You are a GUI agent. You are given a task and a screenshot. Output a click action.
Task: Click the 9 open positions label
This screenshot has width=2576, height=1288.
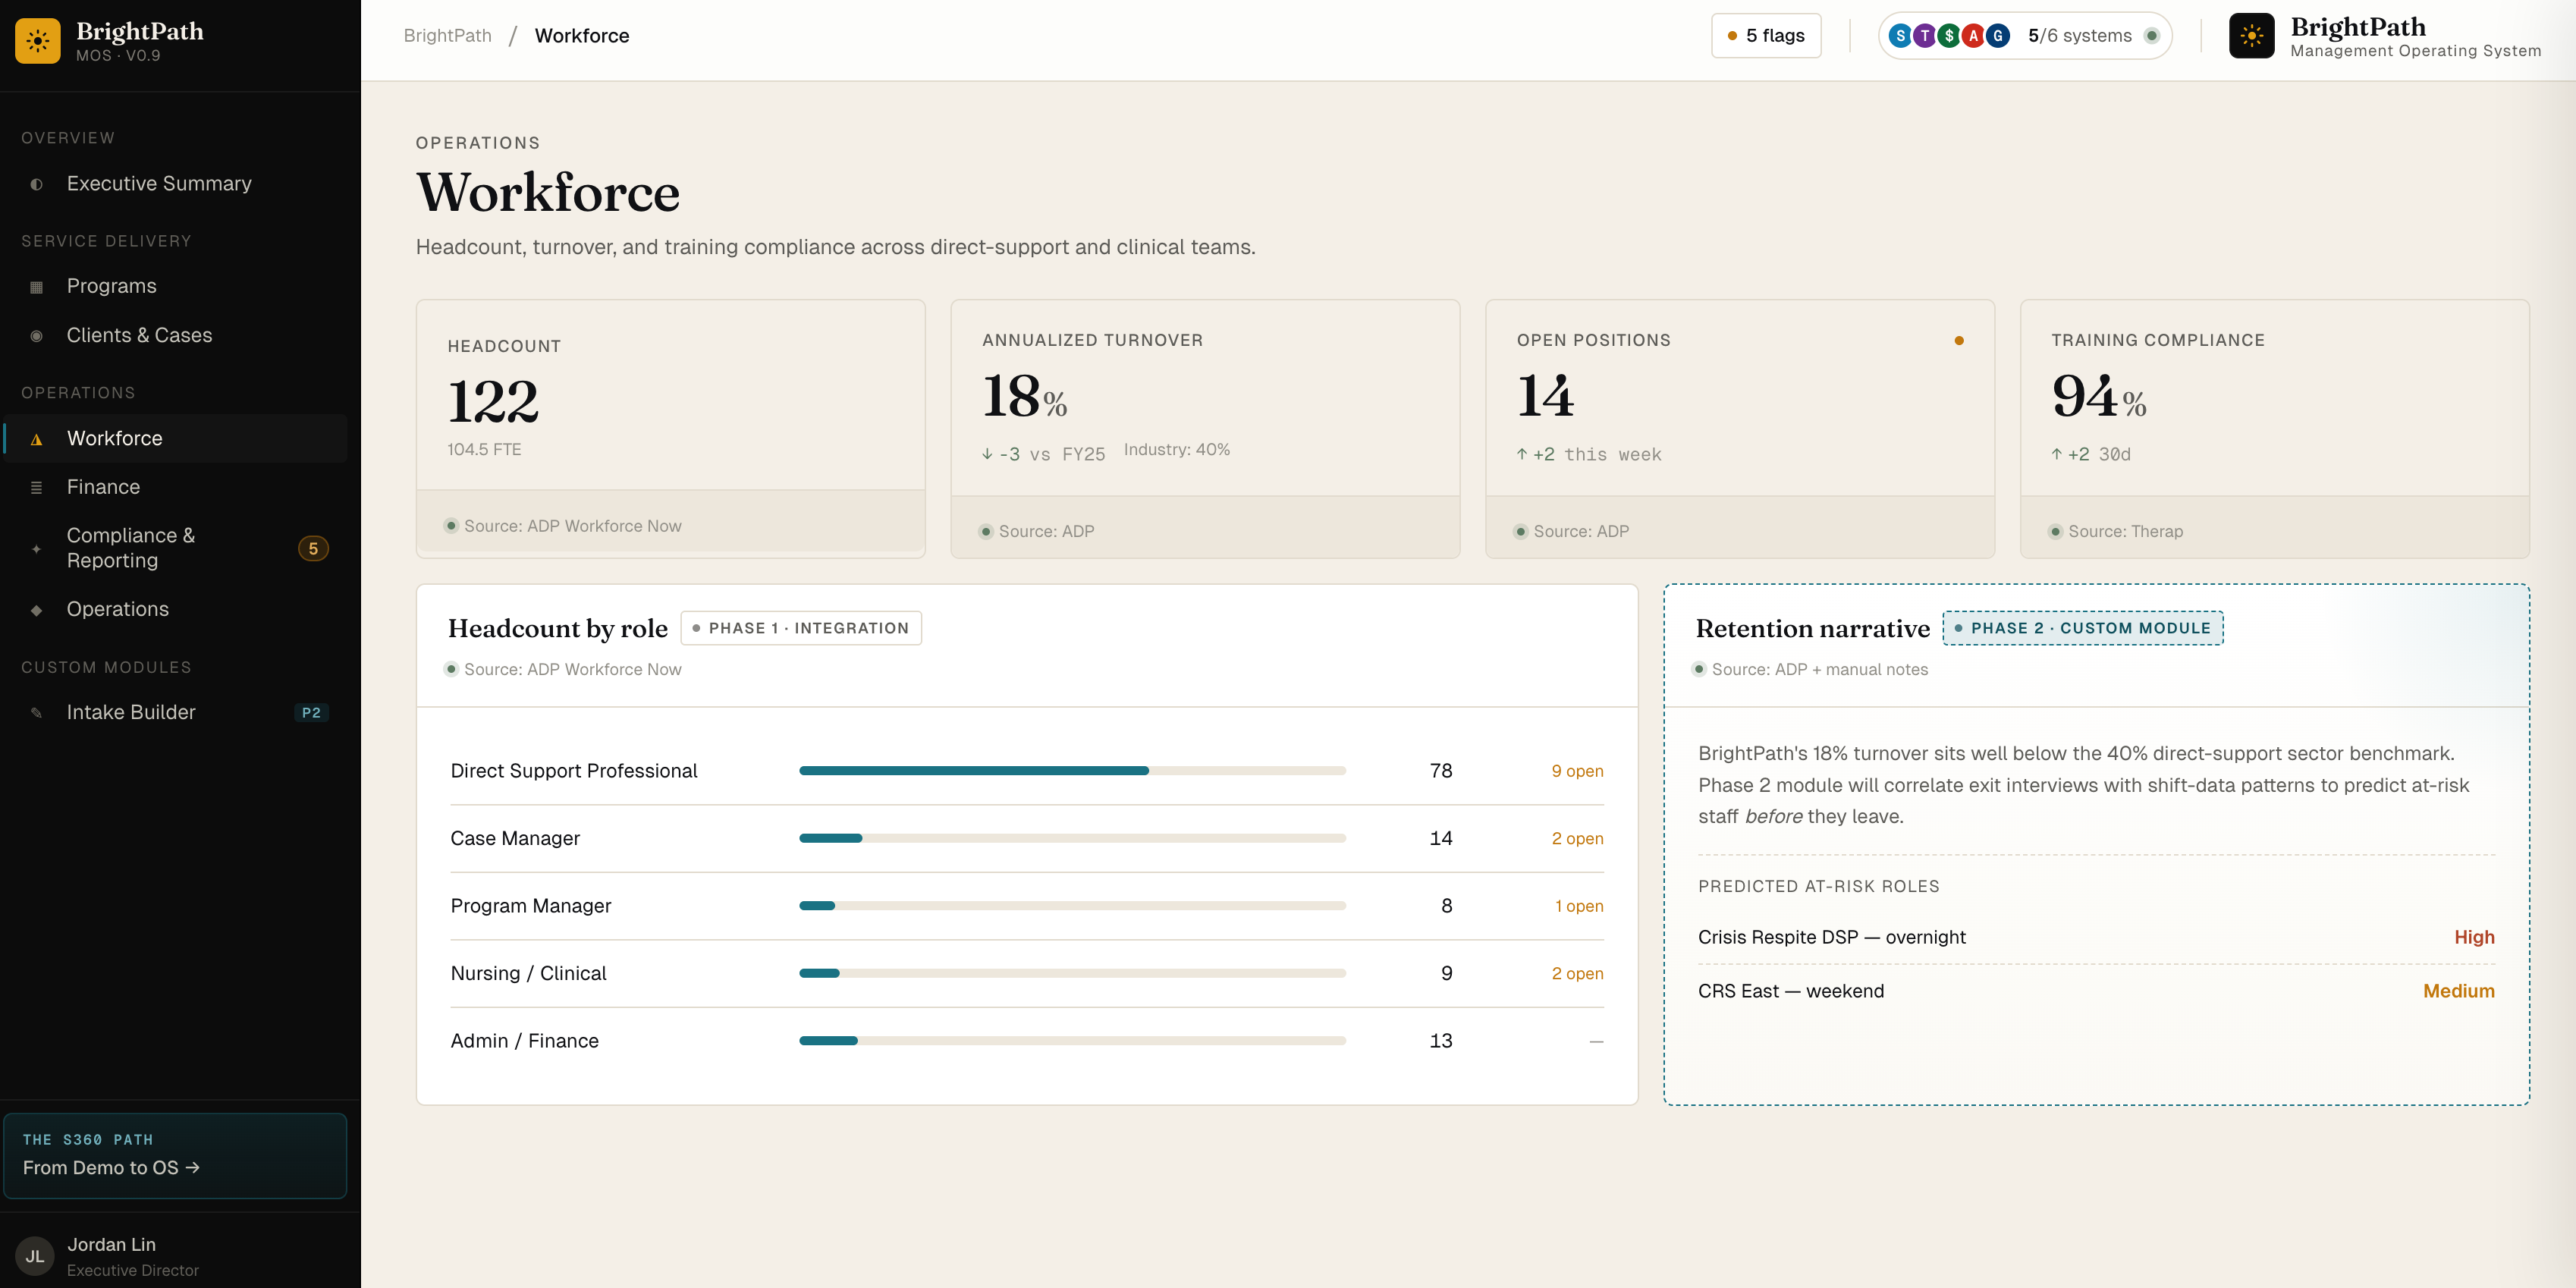pos(1577,771)
